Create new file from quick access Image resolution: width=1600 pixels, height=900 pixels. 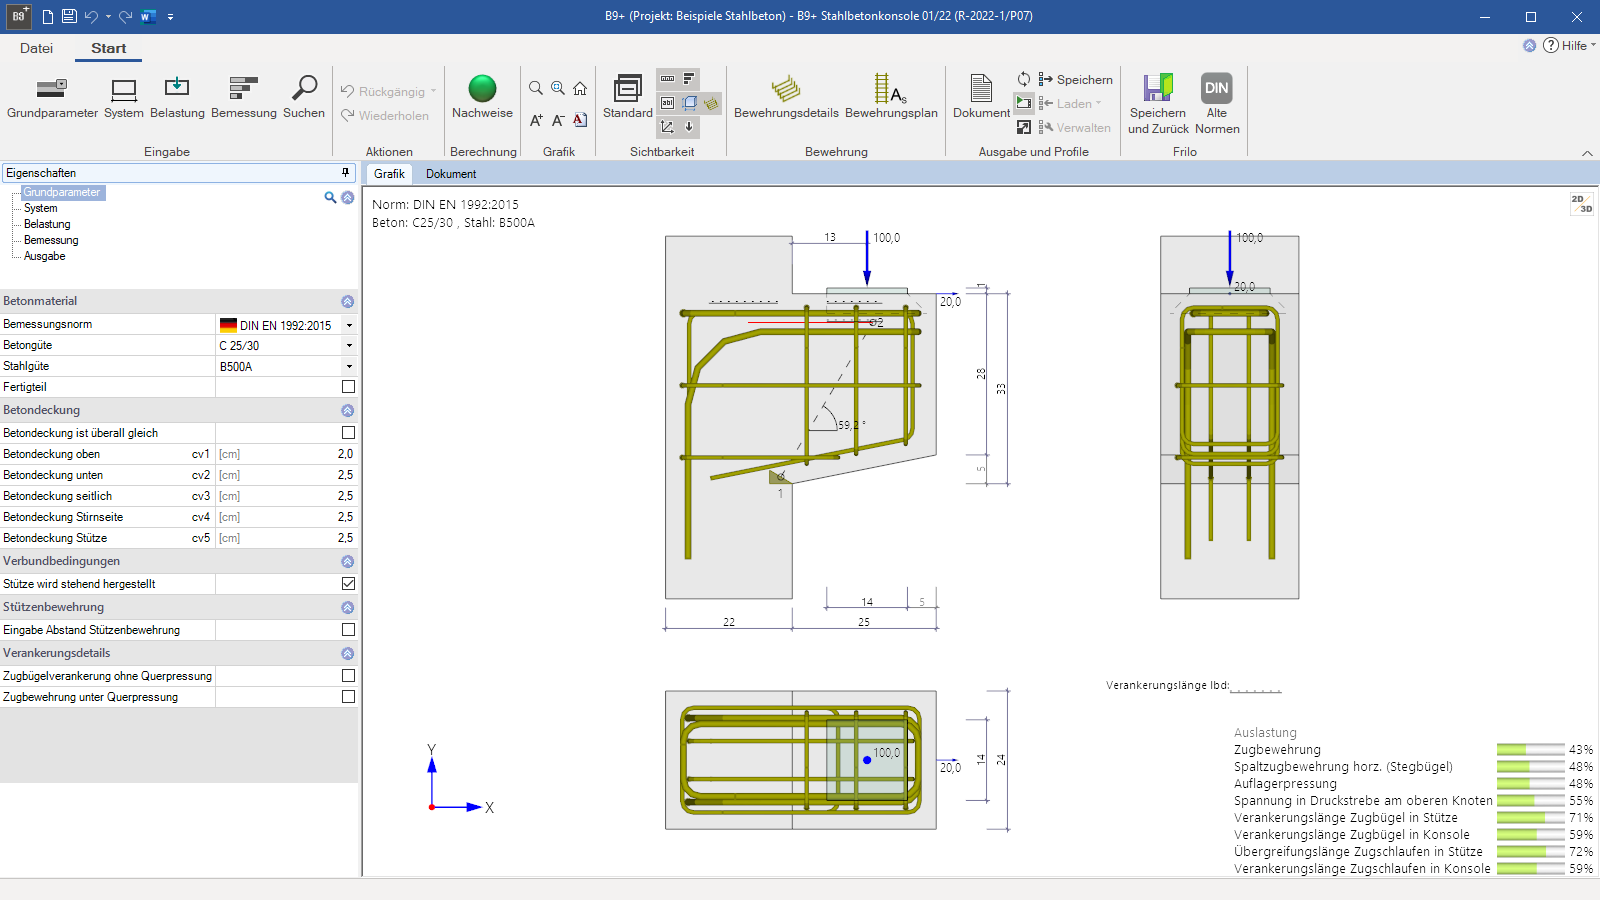[47, 16]
